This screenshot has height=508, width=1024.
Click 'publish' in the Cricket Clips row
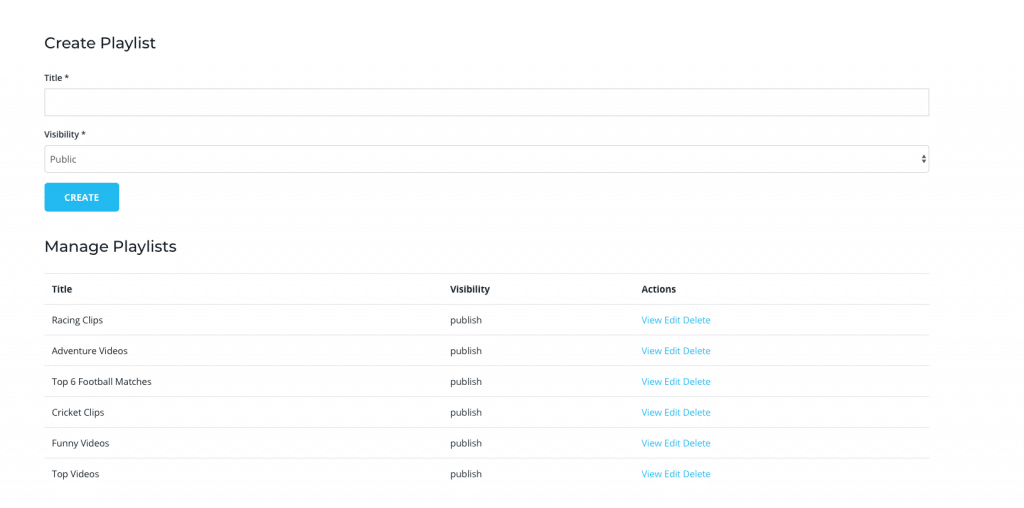[x=466, y=412]
